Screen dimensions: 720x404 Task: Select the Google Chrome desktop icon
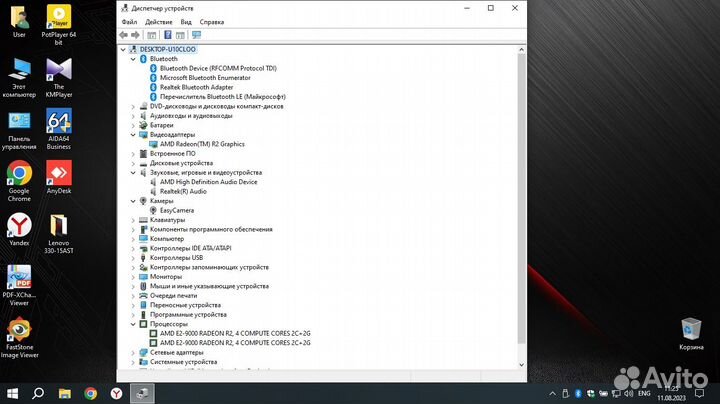(x=19, y=181)
